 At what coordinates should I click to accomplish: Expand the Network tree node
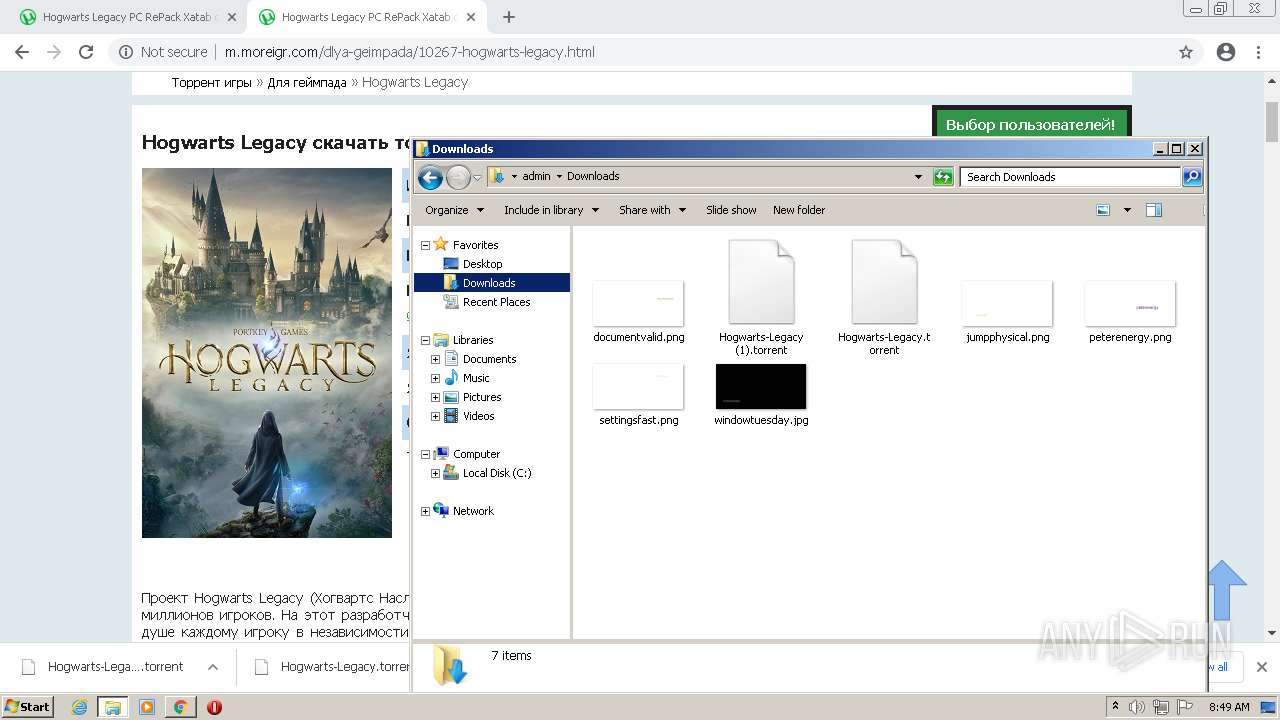coord(425,511)
